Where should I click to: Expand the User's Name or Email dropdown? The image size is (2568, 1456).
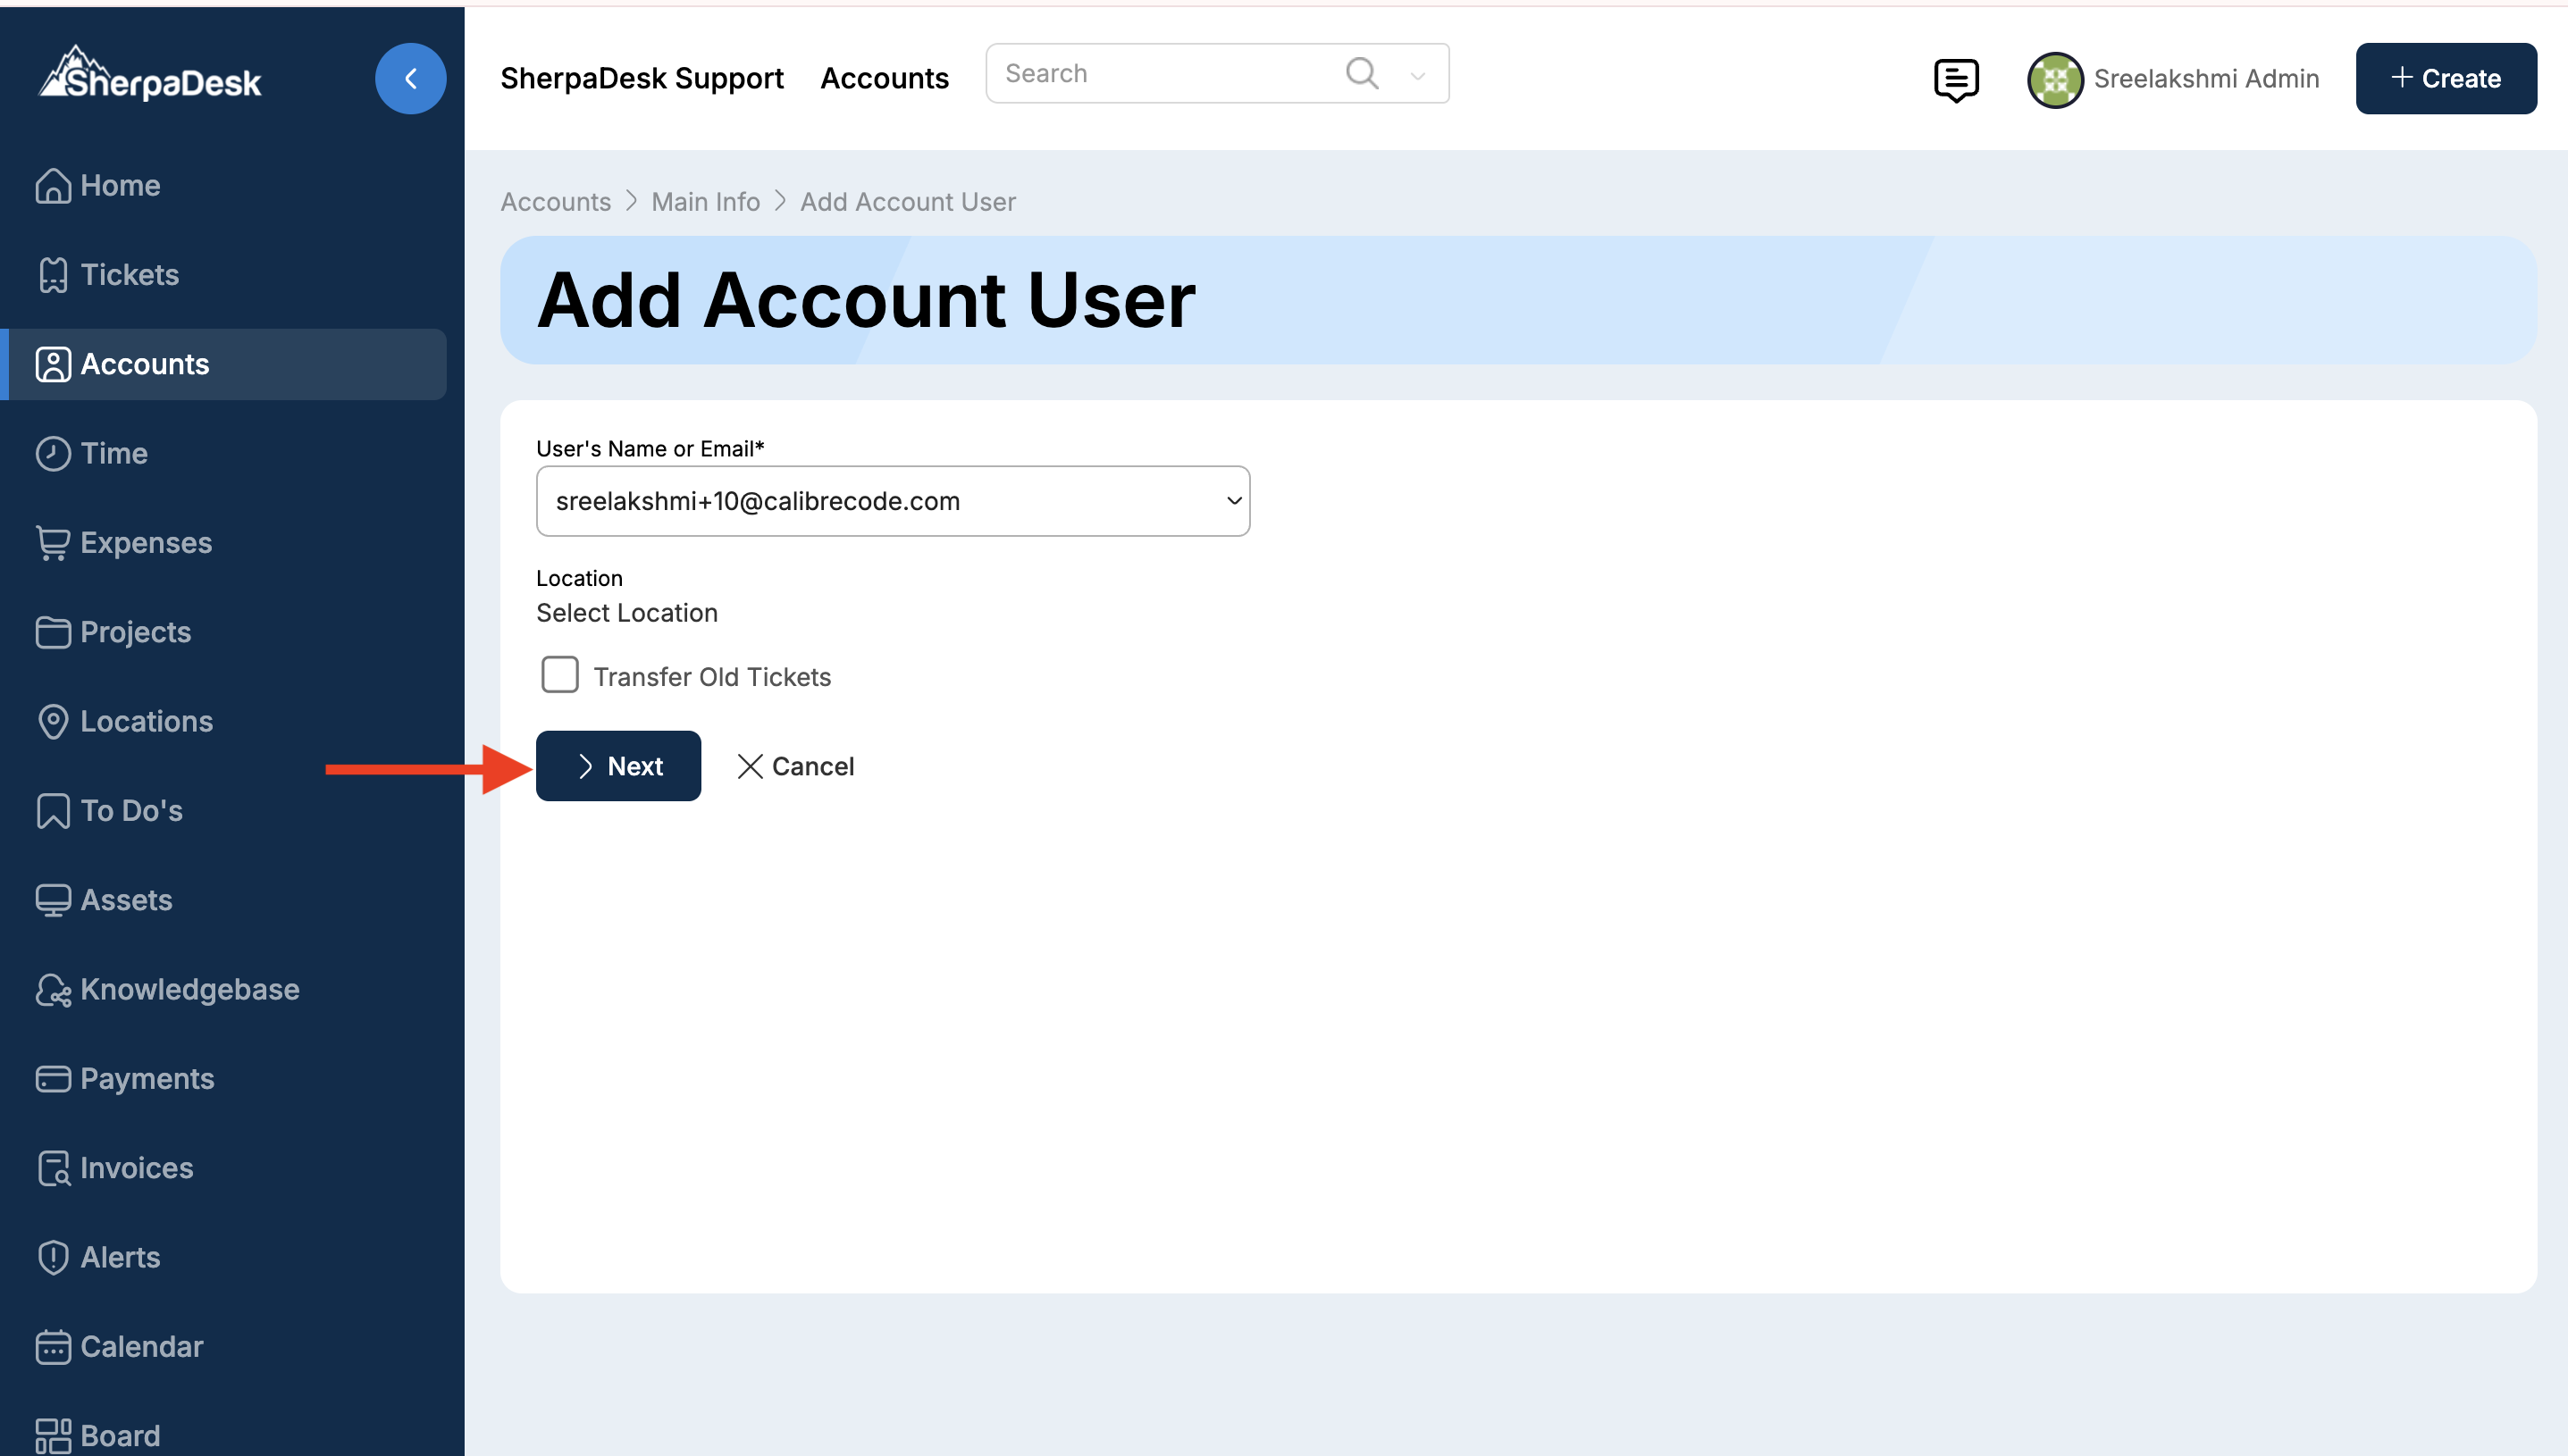pyautogui.click(x=892, y=501)
